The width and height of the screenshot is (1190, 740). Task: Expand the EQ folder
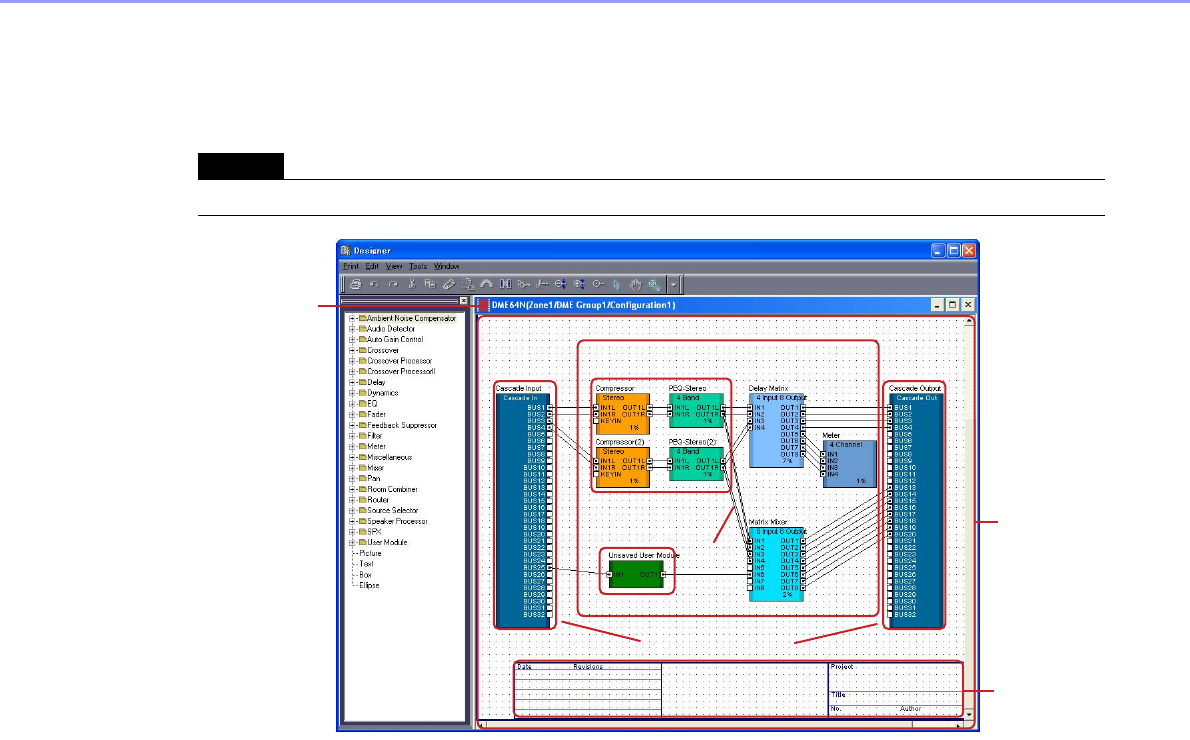352,404
